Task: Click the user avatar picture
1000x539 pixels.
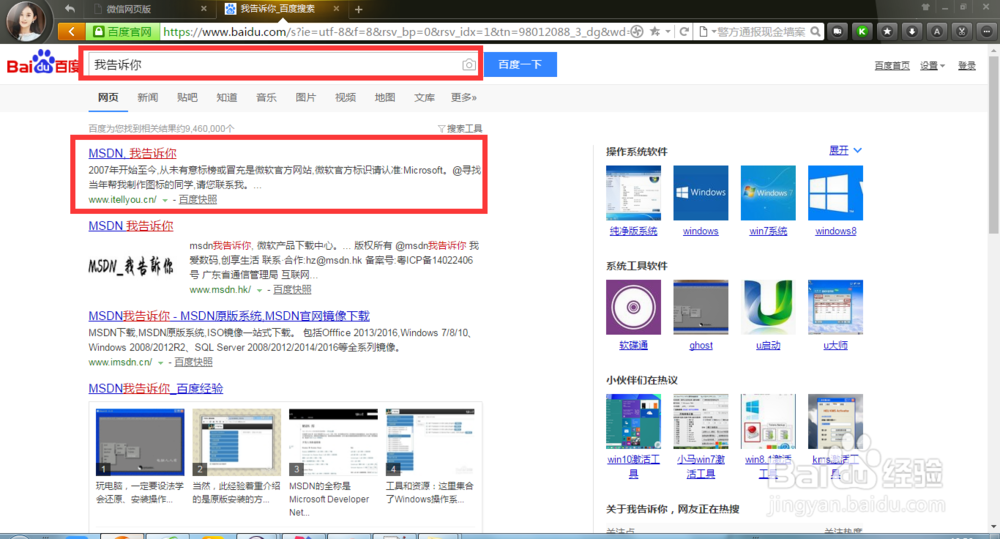Action: tap(27, 20)
